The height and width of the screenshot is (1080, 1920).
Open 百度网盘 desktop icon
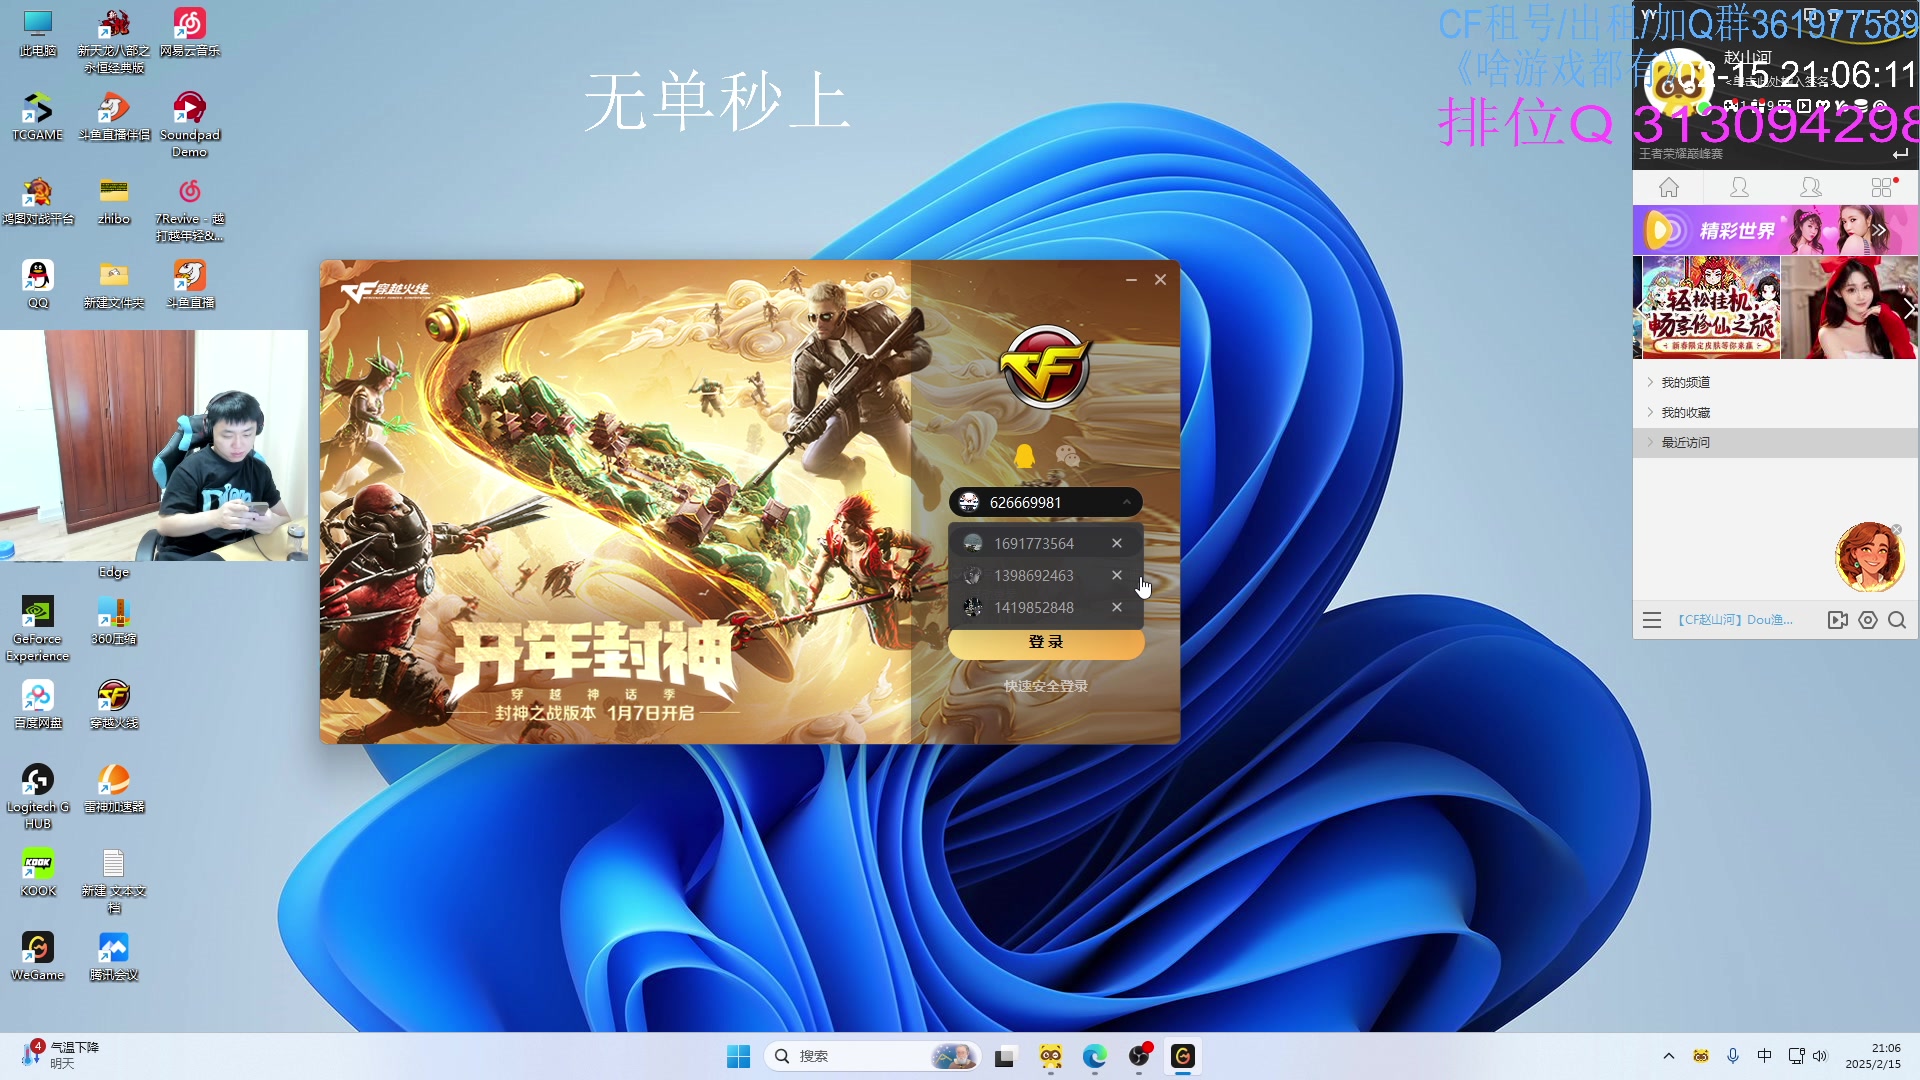click(x=38, y=705)
